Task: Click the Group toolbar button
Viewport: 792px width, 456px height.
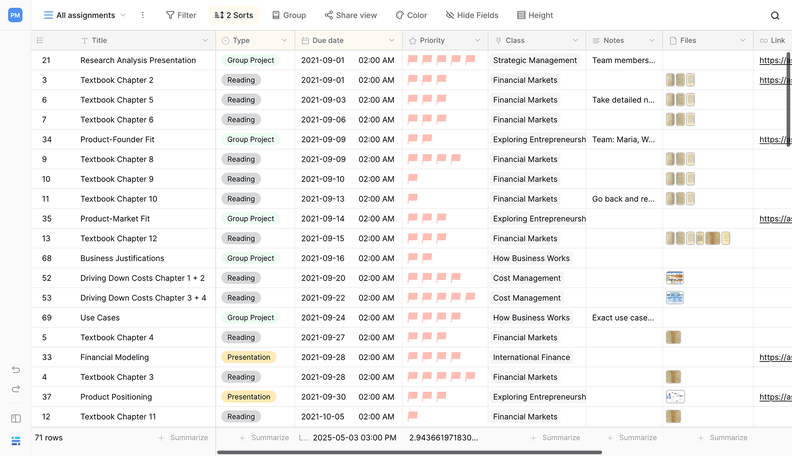Action: pyautogui.click(x=289, y=16)
